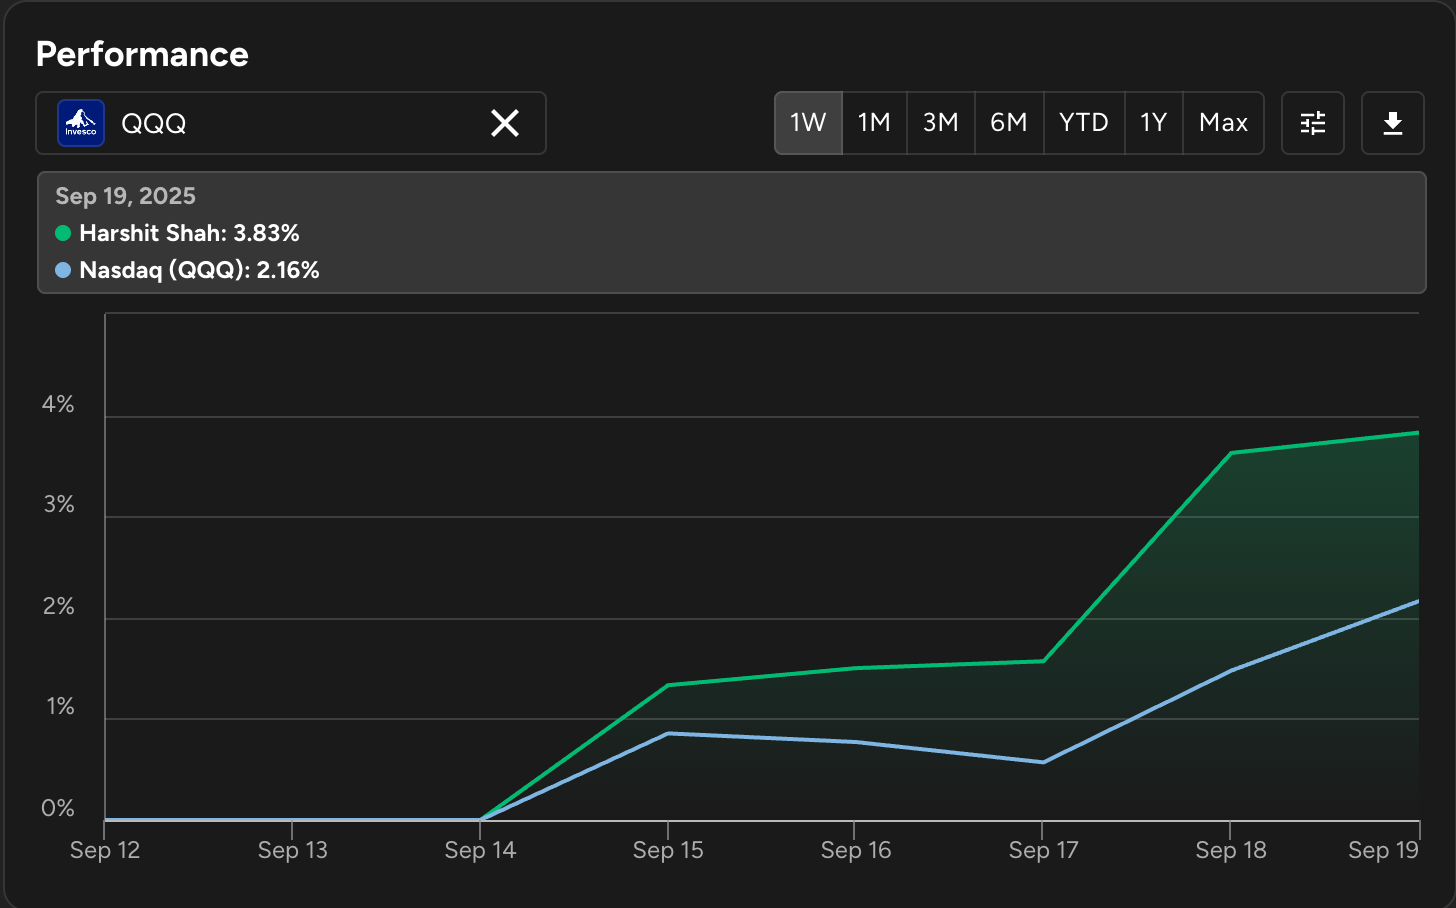Click the Sep 14 axis label
This screenshot has width=1456, height=908.
tap(480, 850)
